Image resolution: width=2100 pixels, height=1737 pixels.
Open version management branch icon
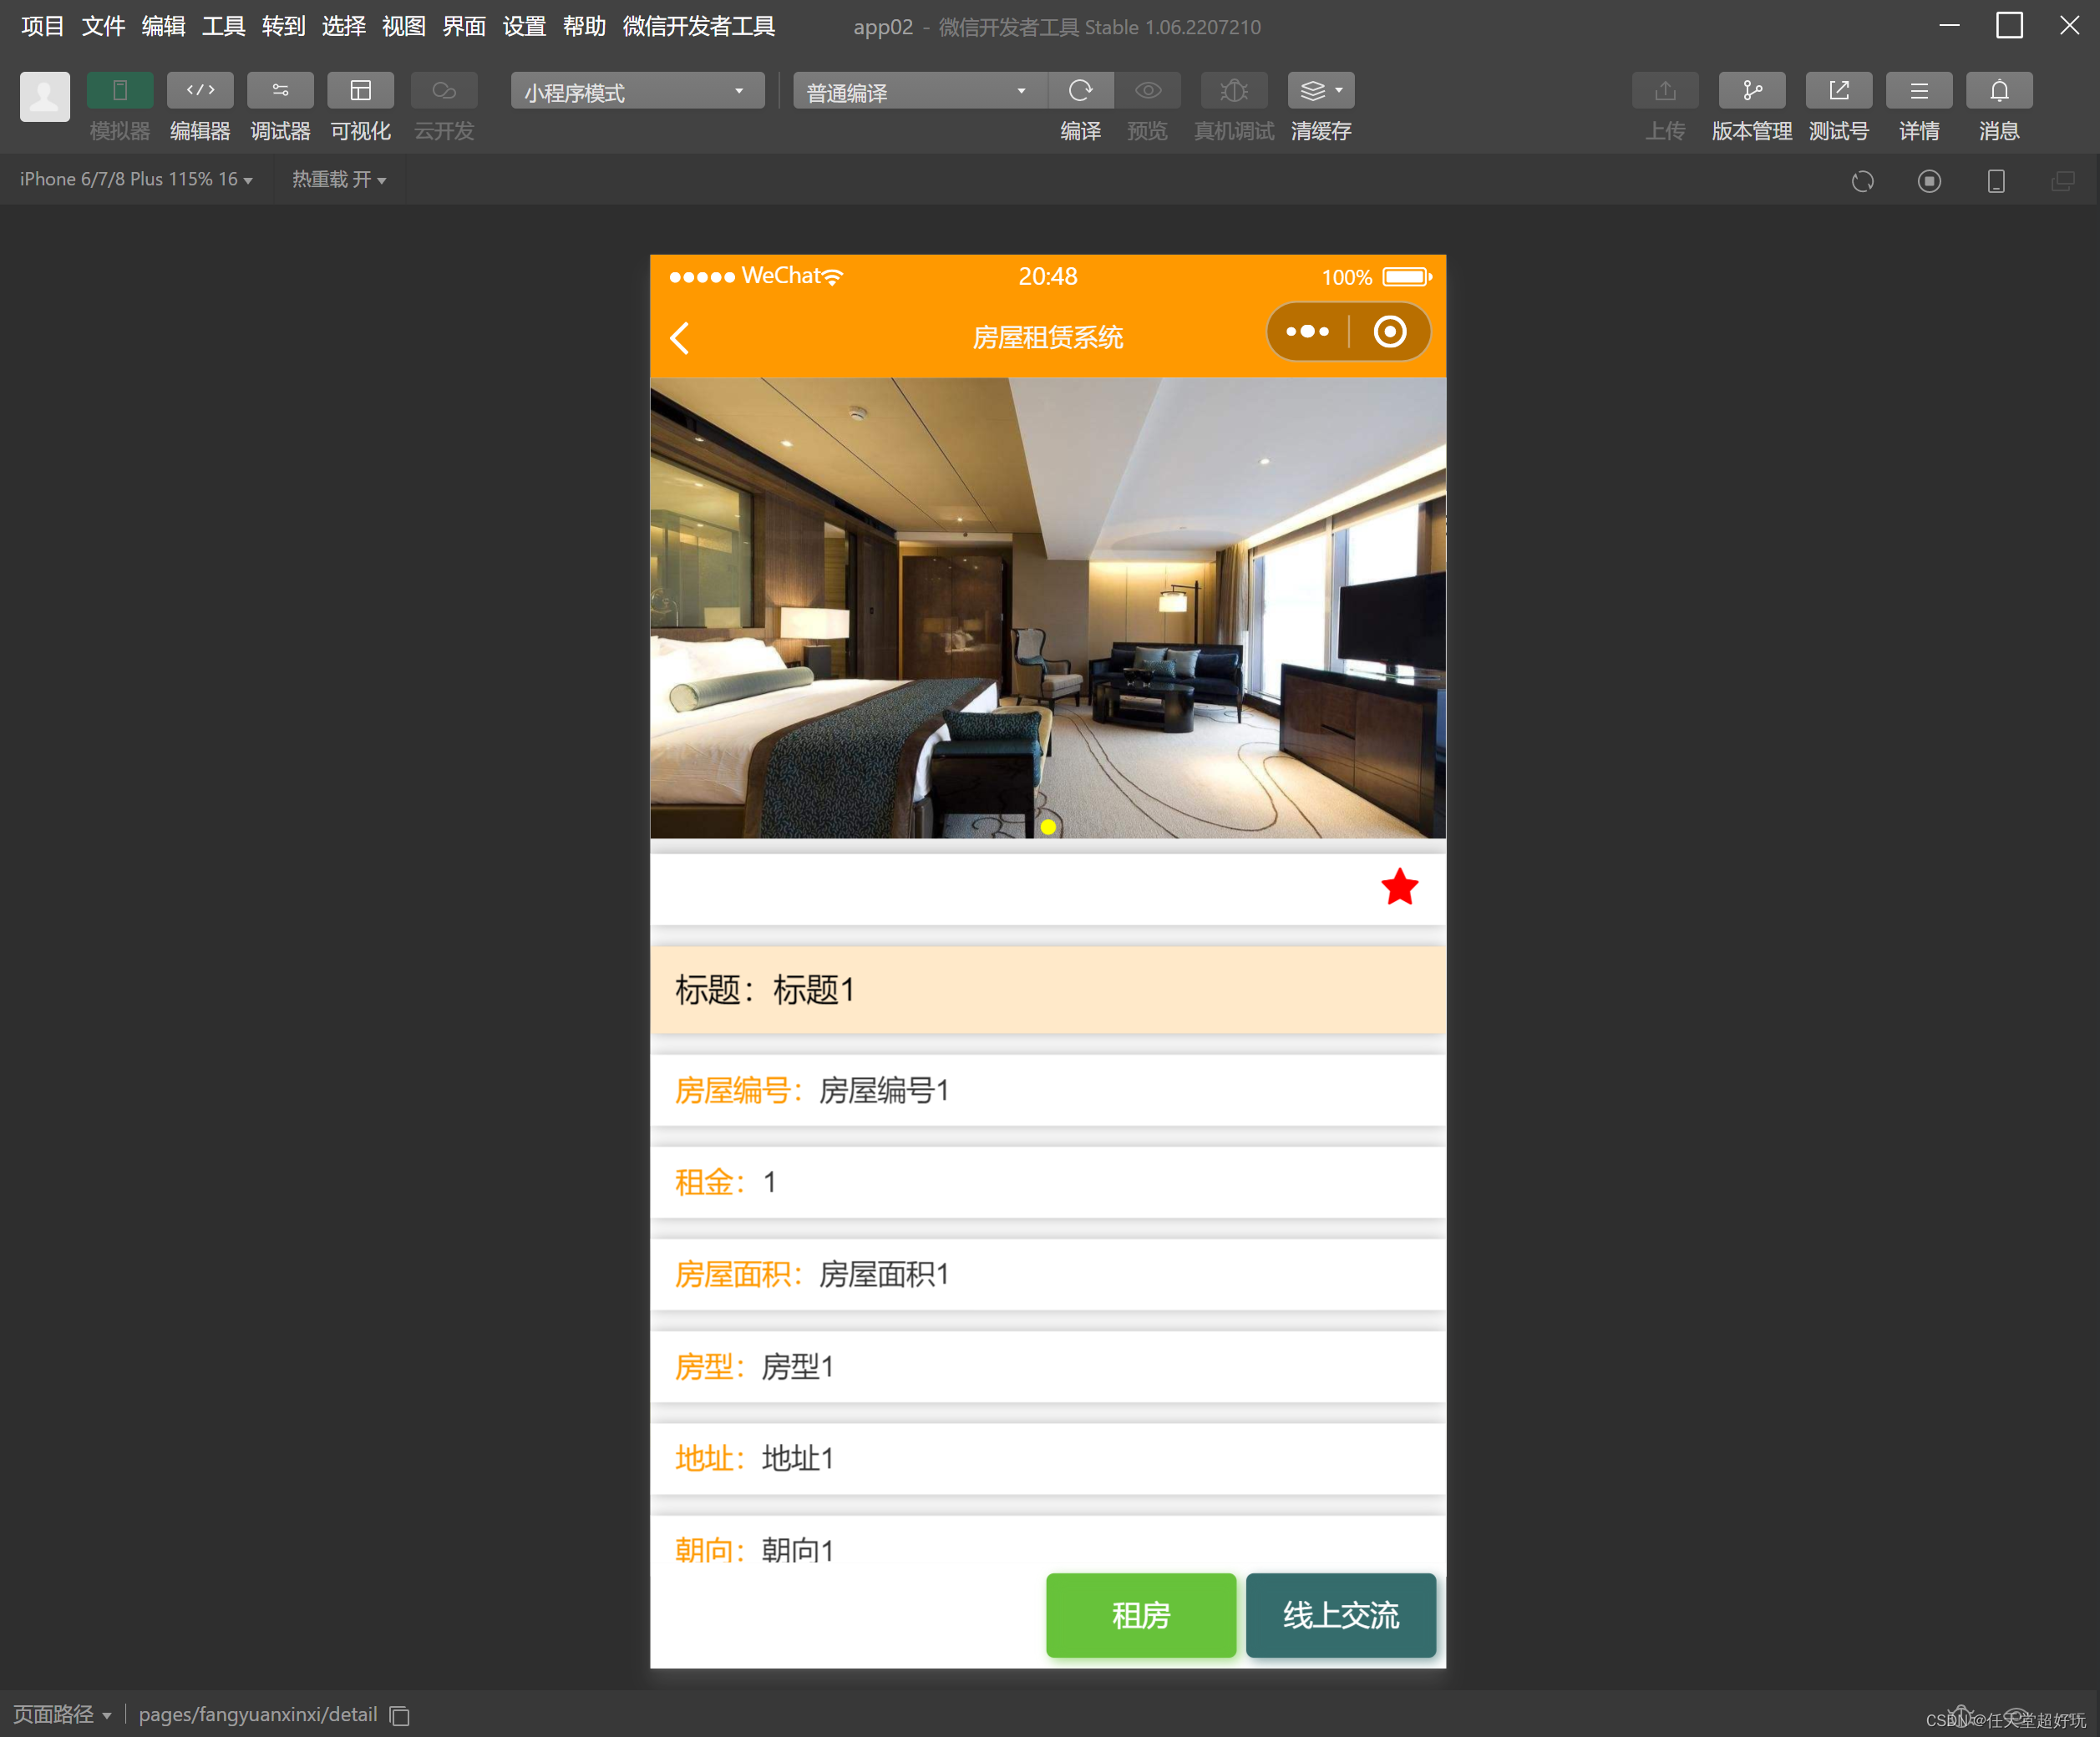click(x=1752, y=90)
